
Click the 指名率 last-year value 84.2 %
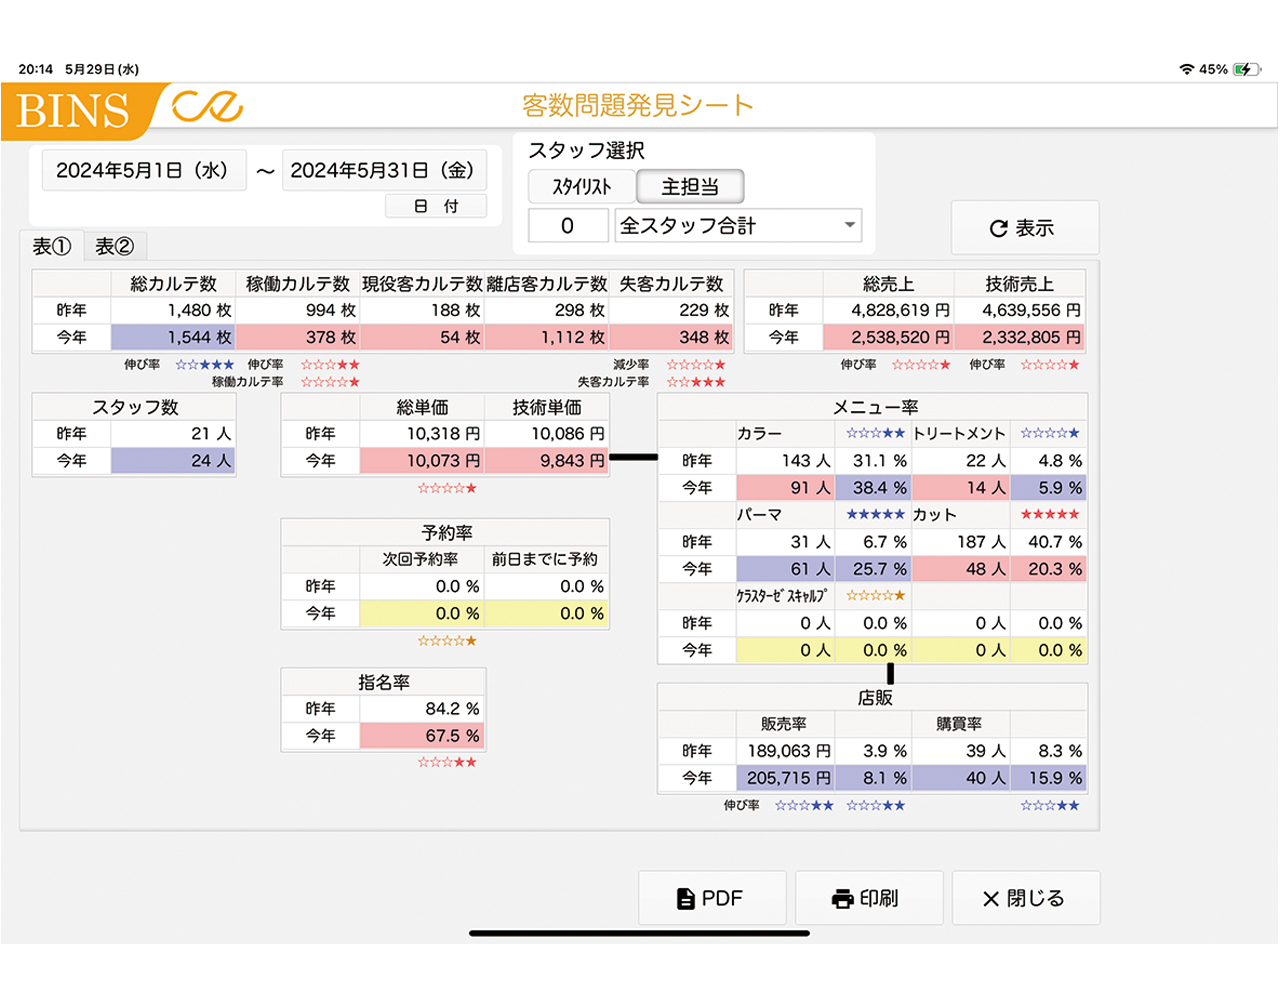tap(422, 709)
